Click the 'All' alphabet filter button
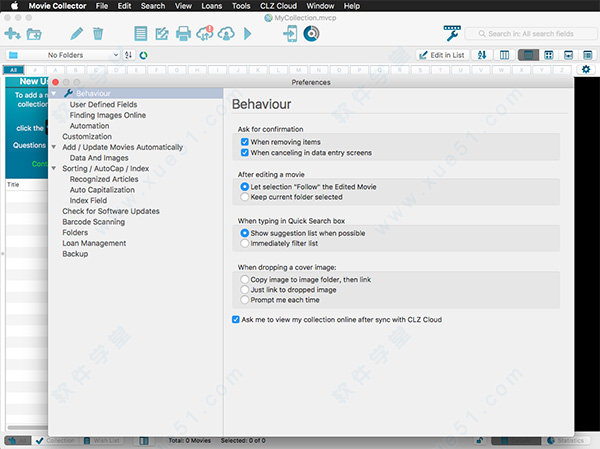Screen dimensions: 600x449 14,70
